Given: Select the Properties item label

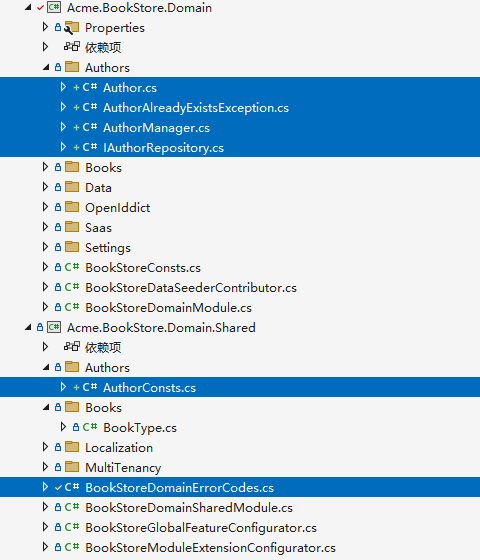Looking at the screenshot, I should pyautogui.click(x=115, y=28).
